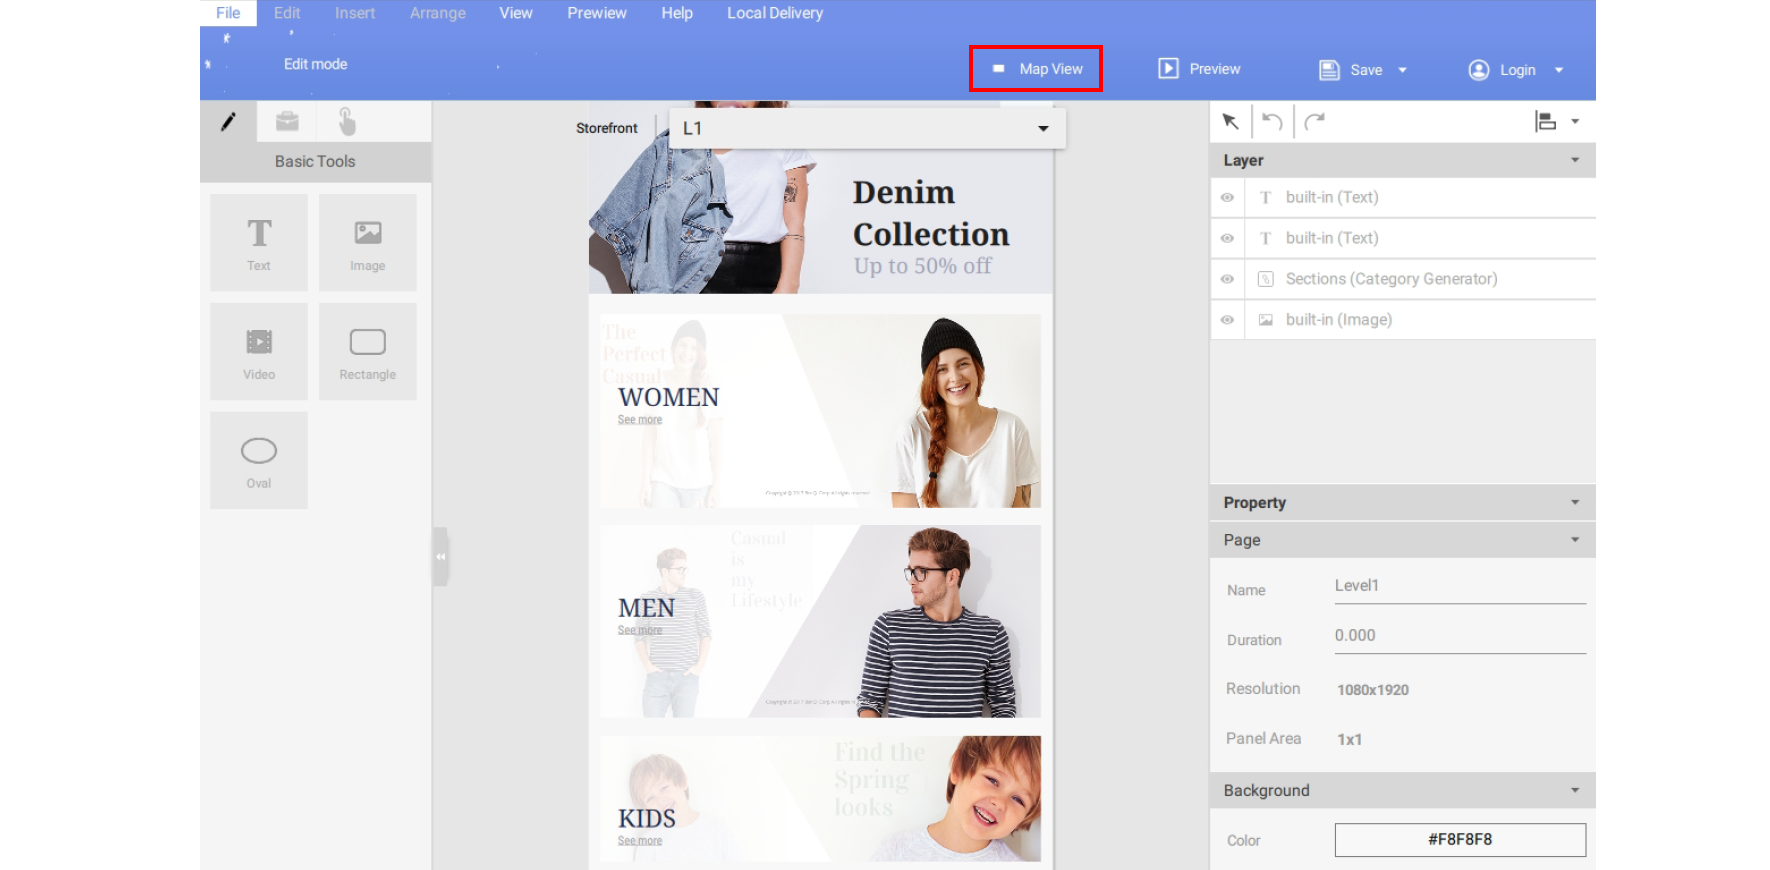Collapse the Layer panel
This screenshot has width=1770, height=870.
1575,160
